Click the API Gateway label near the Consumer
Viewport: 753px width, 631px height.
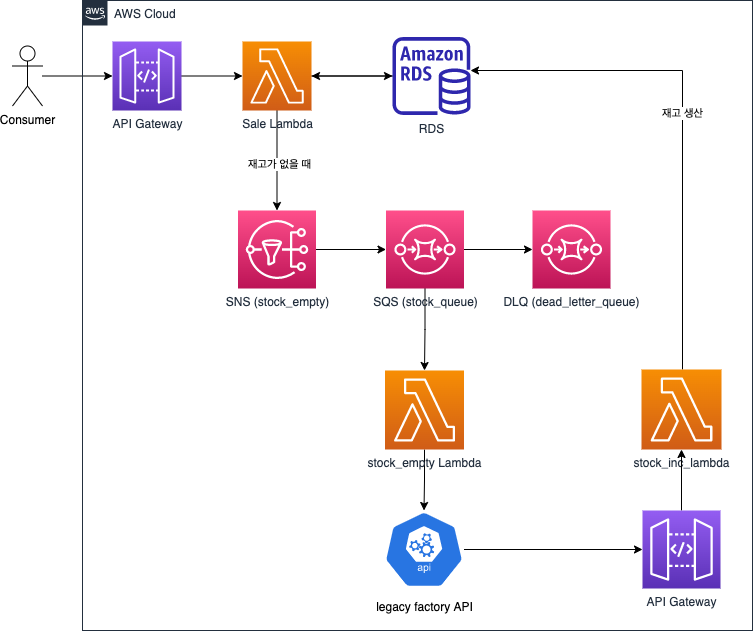pos(147,124)
